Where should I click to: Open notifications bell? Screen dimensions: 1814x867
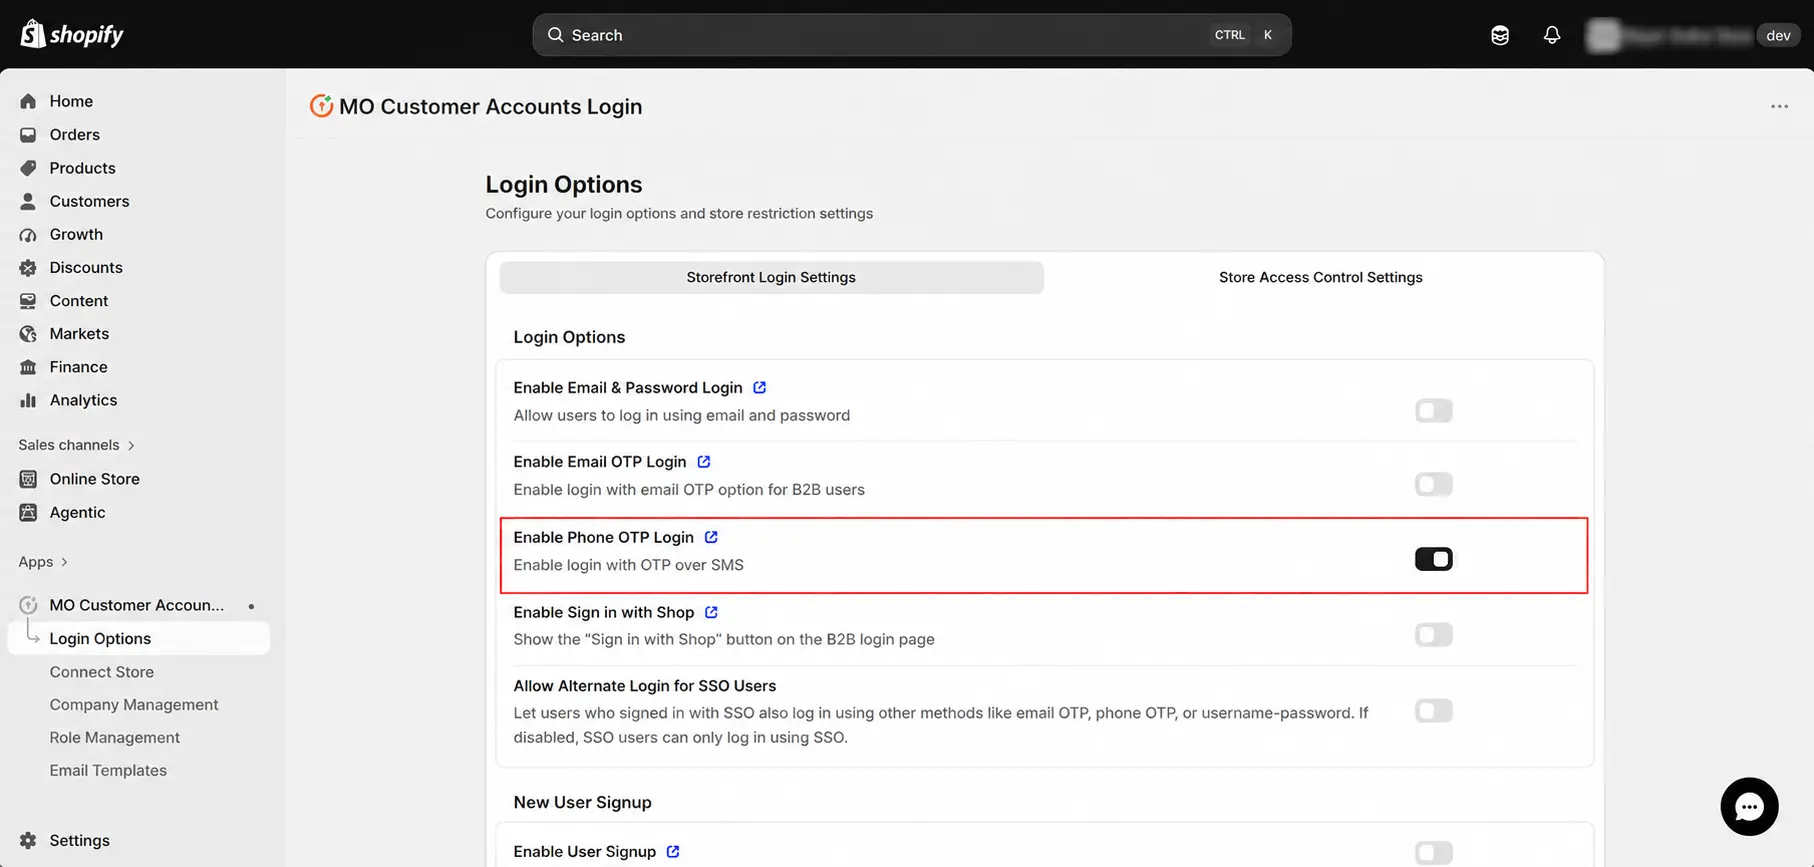tap(1552, 35)
